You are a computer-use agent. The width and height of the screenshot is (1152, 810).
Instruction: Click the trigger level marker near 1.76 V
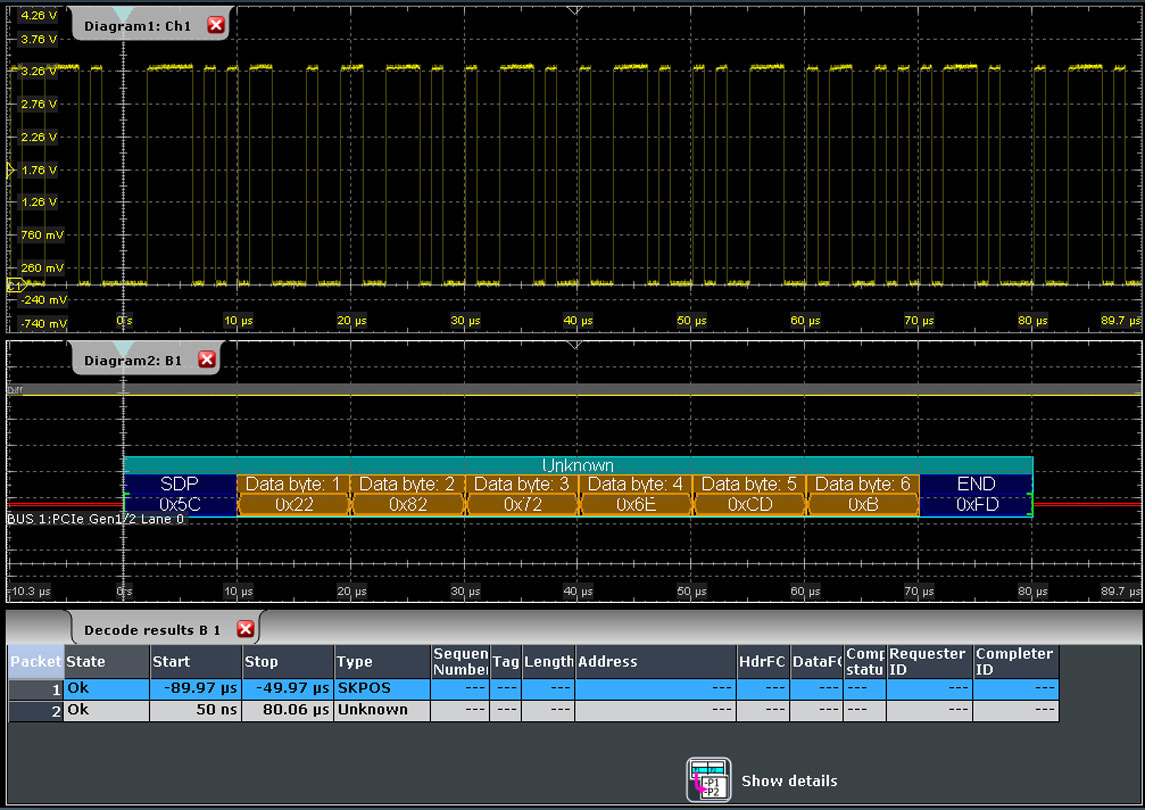pos(12,171)
